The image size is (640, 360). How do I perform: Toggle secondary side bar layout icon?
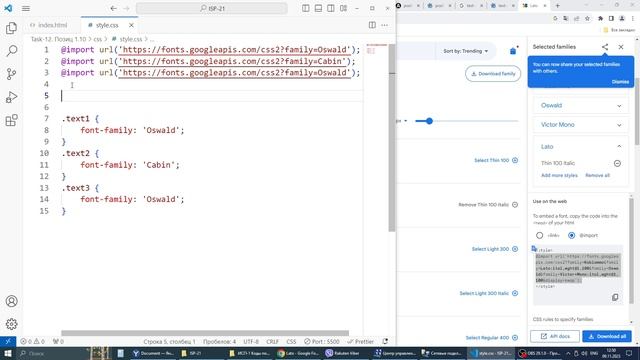click(x=331, y=8)
